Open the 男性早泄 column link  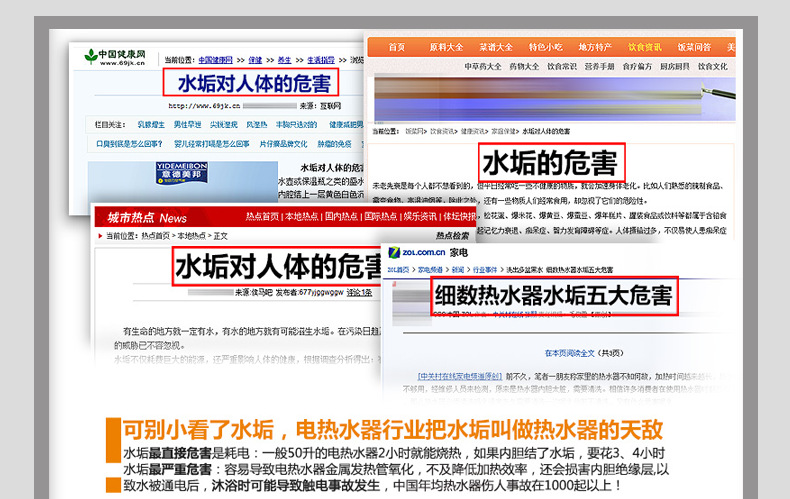pyautogui.click(x=187, y=124)
